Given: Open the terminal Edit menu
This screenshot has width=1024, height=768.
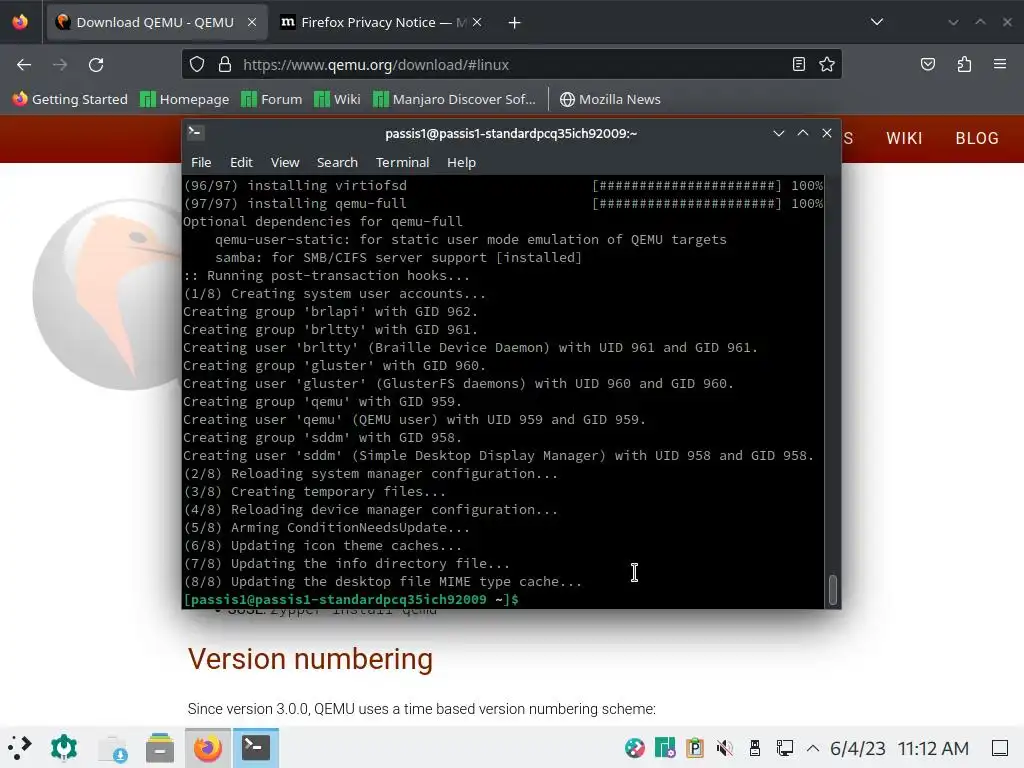Looking at the screenshot, I should coord(241,163).
